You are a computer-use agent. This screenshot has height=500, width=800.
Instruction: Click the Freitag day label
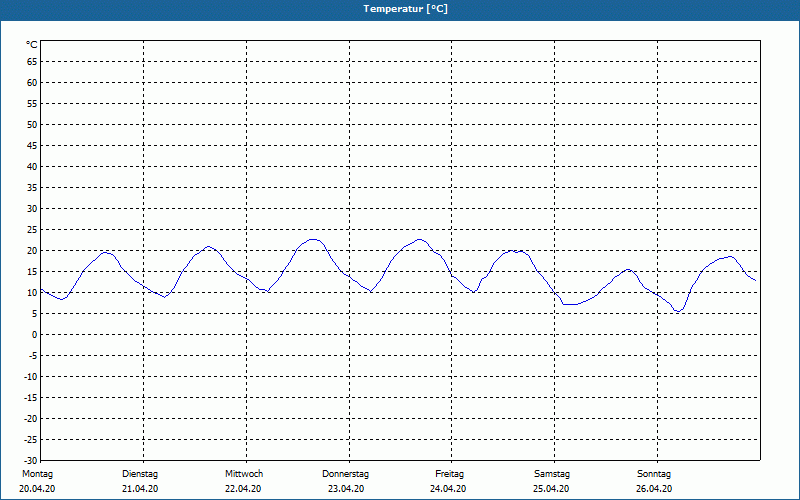(449, 474)
